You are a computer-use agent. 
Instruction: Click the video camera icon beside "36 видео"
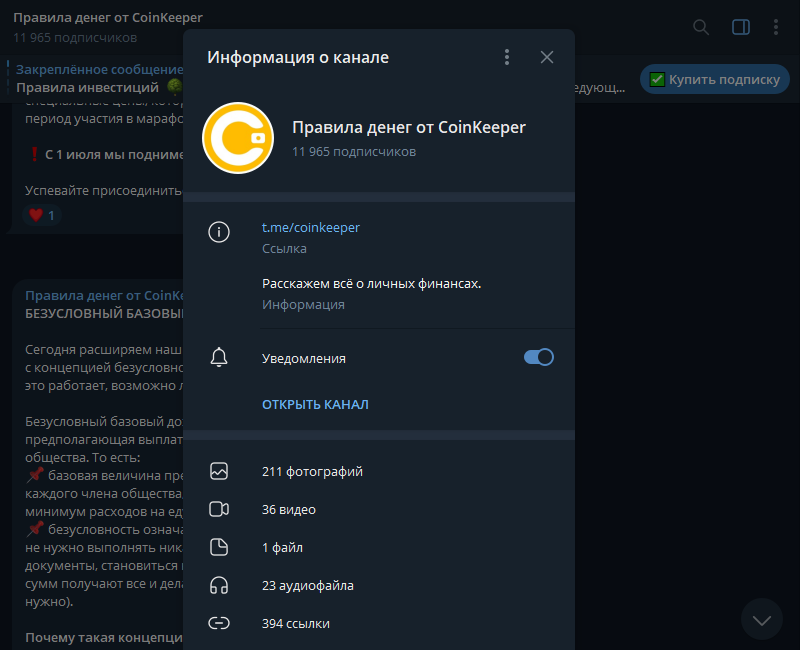[x=219, y=509]
